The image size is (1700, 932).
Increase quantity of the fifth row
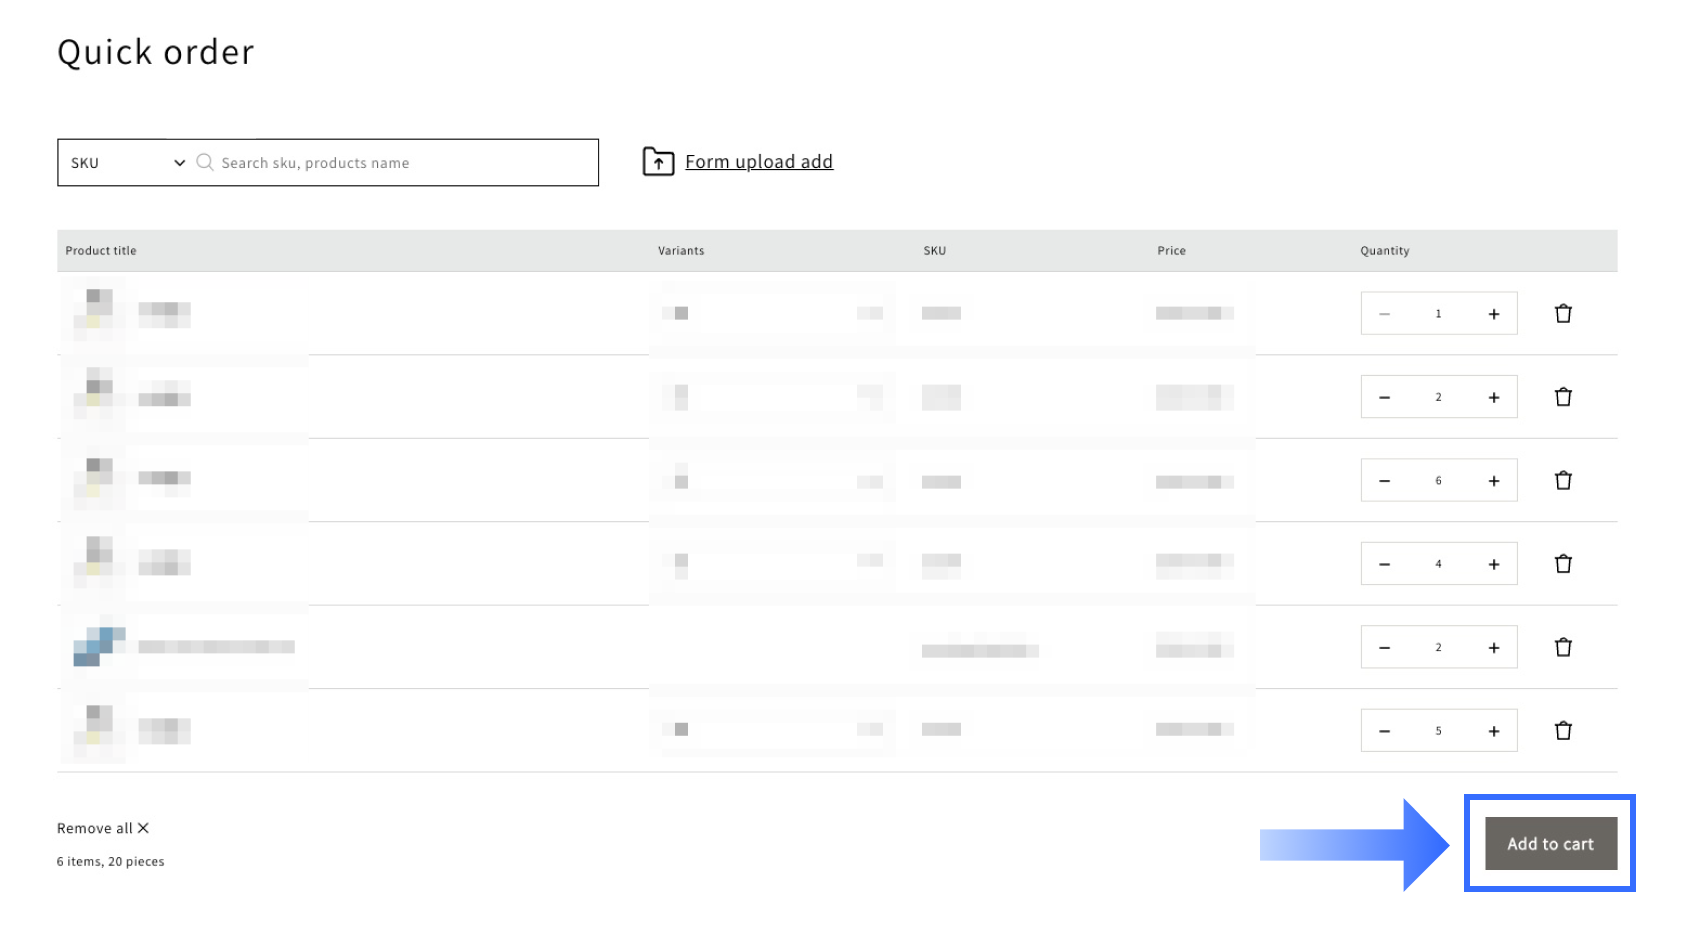pyautogui.click(x=1494, y=648)
